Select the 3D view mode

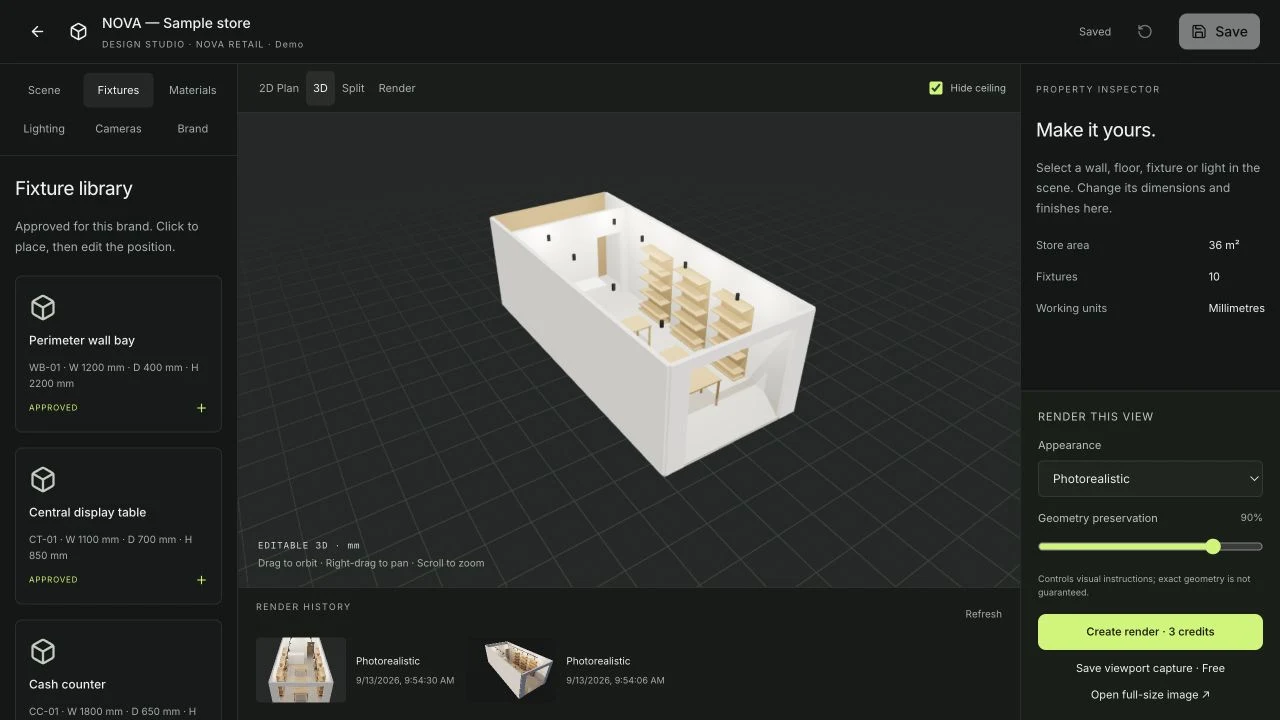click(x=320, y=88)
